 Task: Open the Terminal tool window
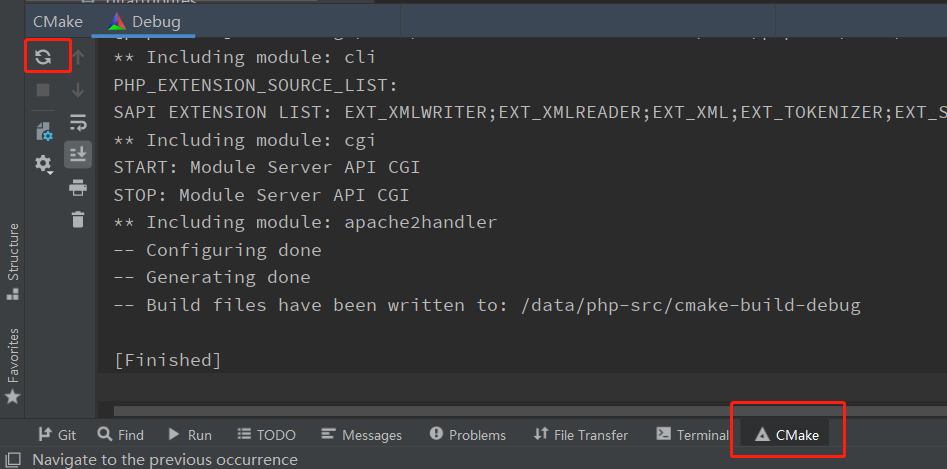(x=692, y=435)
